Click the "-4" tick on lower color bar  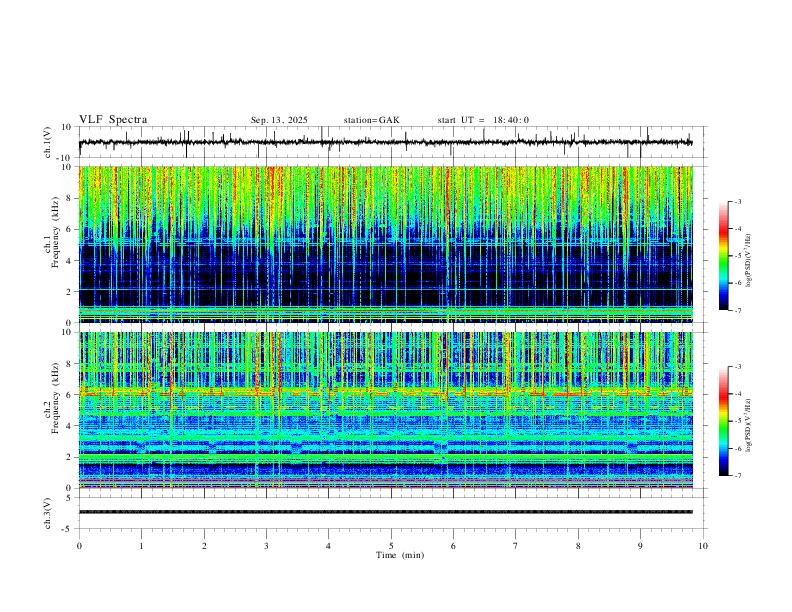(x=737, y=394)
